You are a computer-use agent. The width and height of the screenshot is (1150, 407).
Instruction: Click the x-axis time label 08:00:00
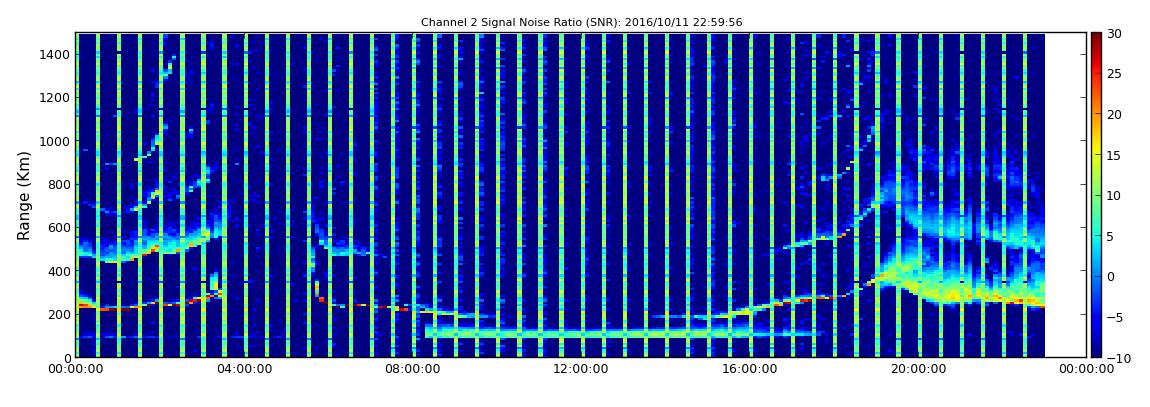pyautogui.click(x=412, y=370)
